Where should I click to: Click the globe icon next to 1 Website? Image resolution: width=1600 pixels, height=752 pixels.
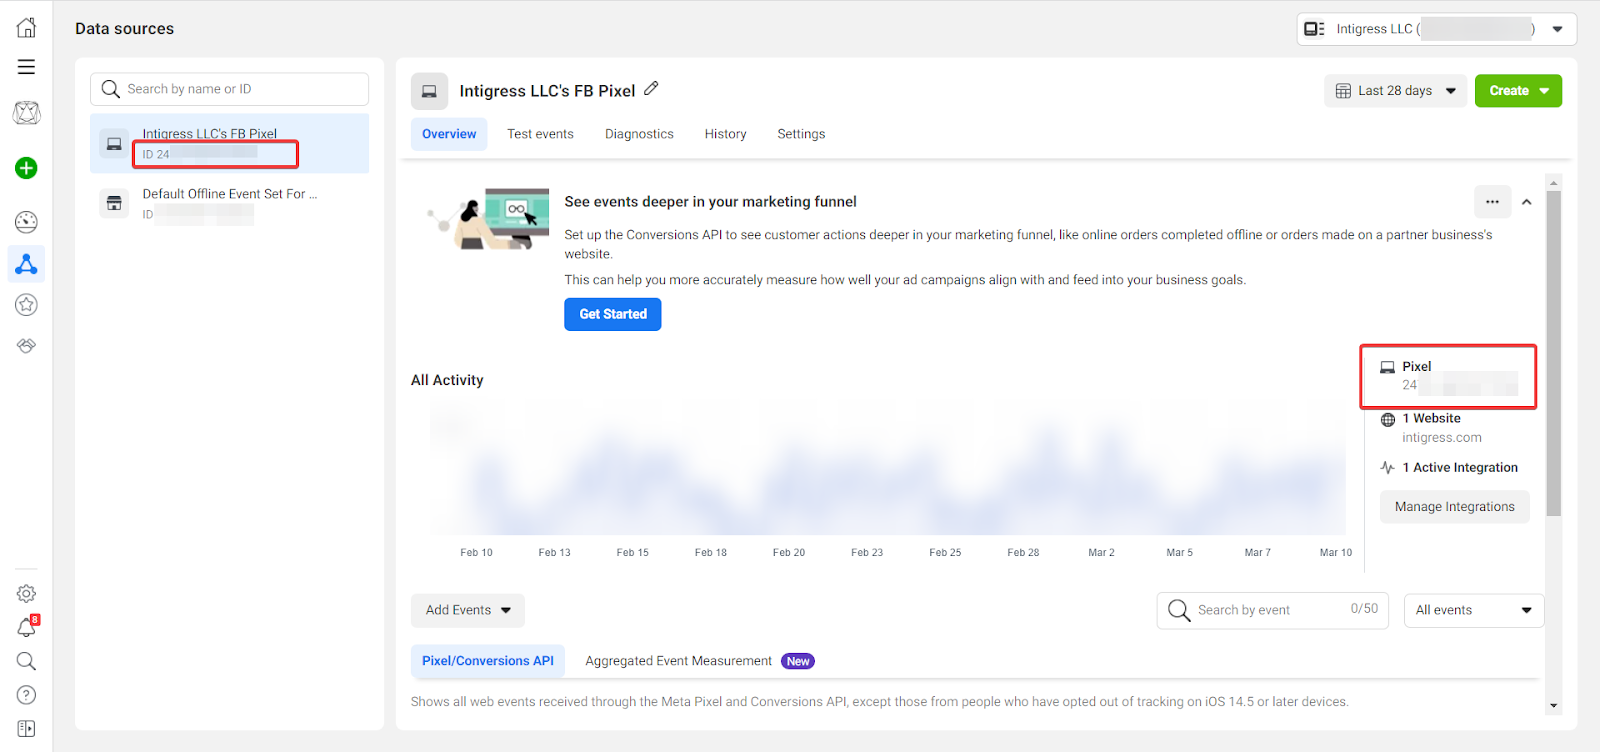1388,419
